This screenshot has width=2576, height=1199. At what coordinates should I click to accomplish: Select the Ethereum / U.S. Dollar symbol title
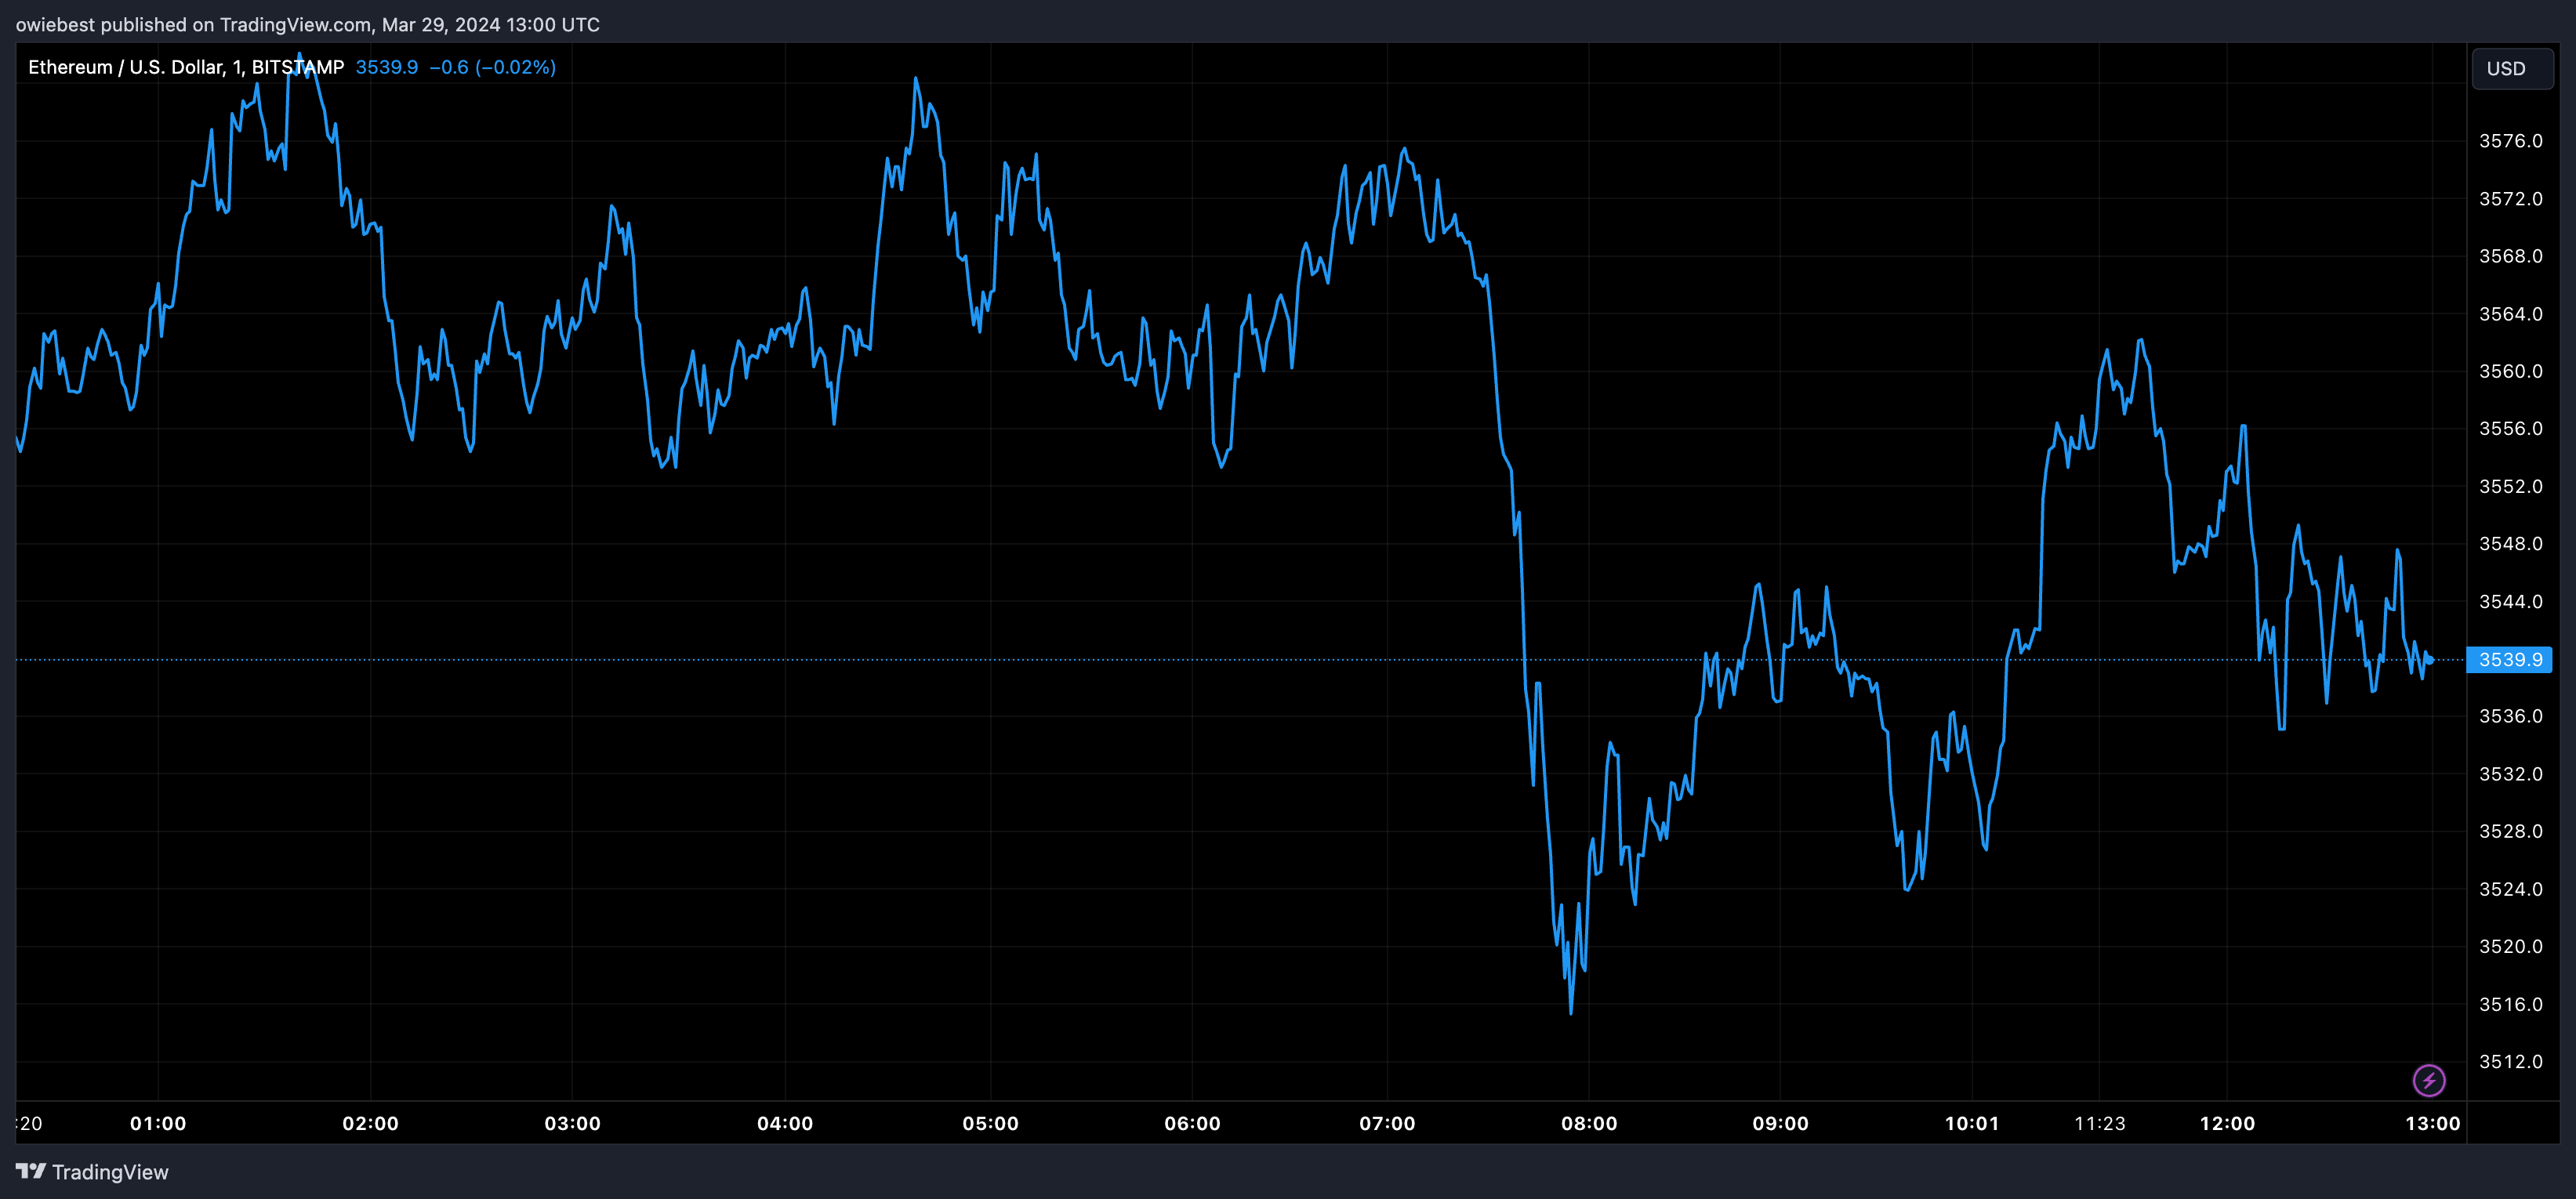click(x=186, y=67)
